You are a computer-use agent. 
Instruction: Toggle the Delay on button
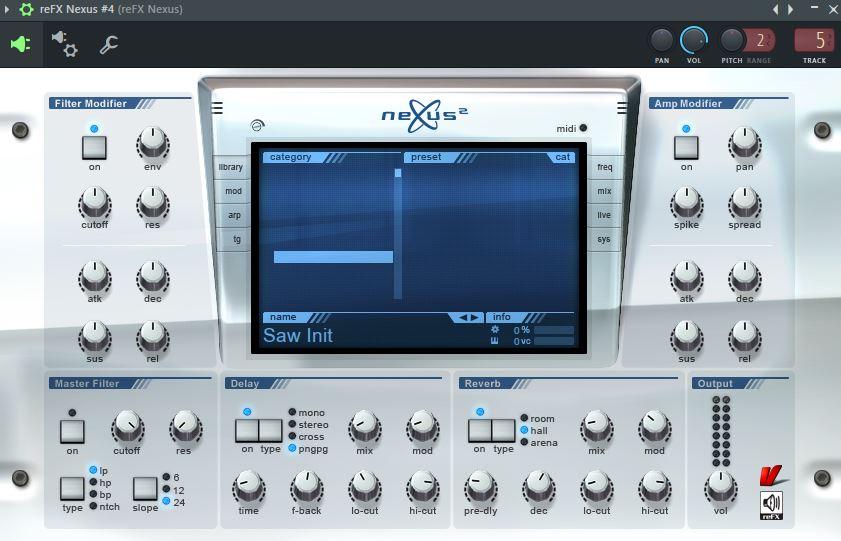coord(247,431)
